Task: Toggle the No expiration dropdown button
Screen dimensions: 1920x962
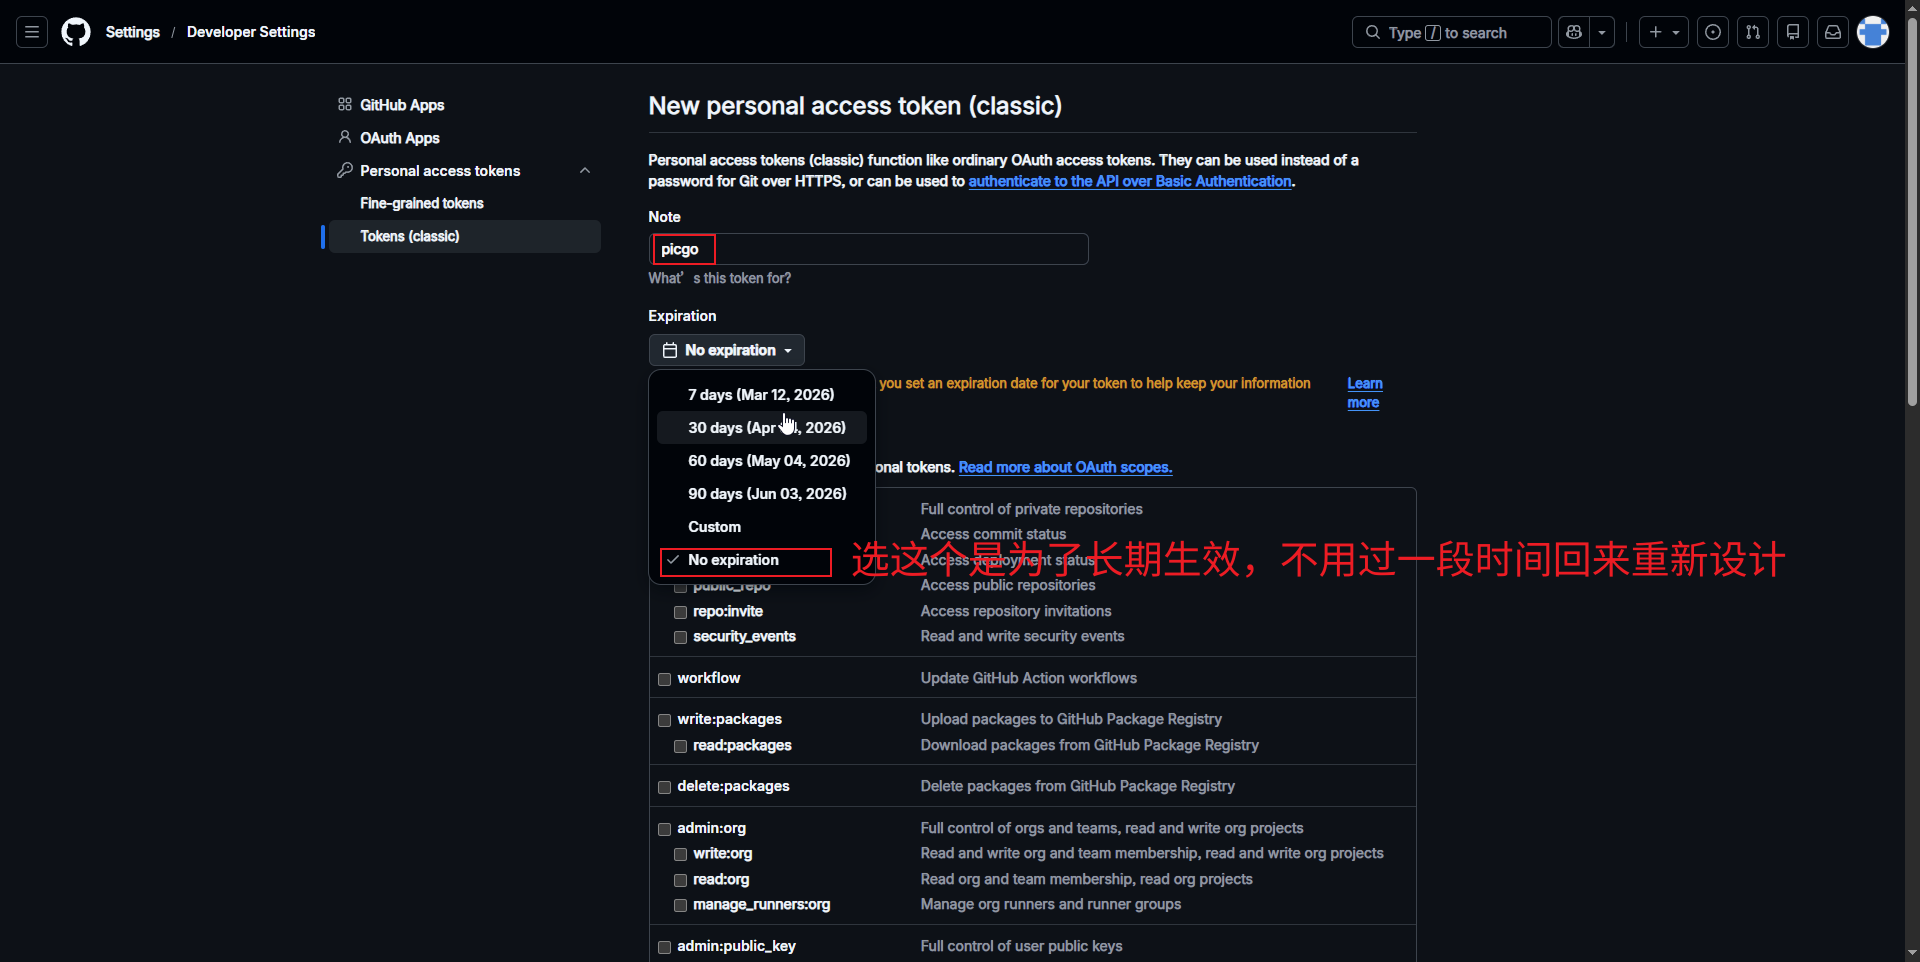Action: [727, 350]
